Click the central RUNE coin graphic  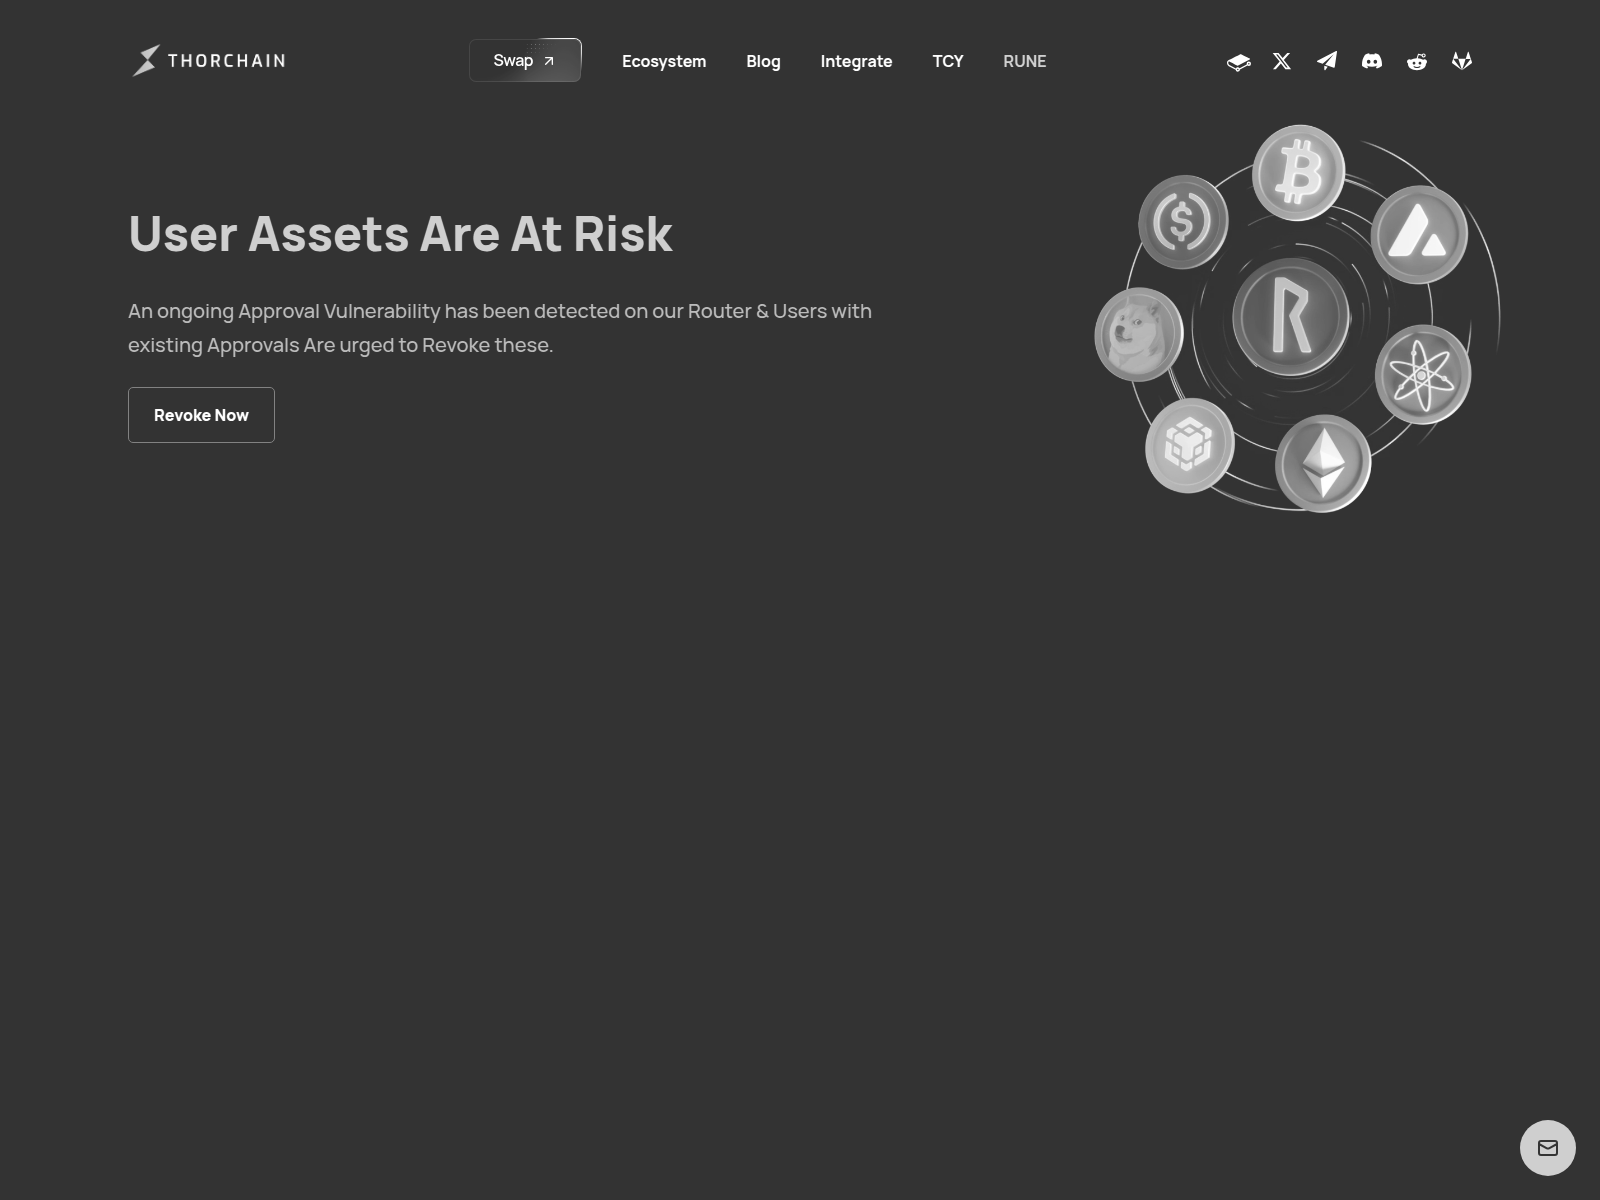(1291, 317)
